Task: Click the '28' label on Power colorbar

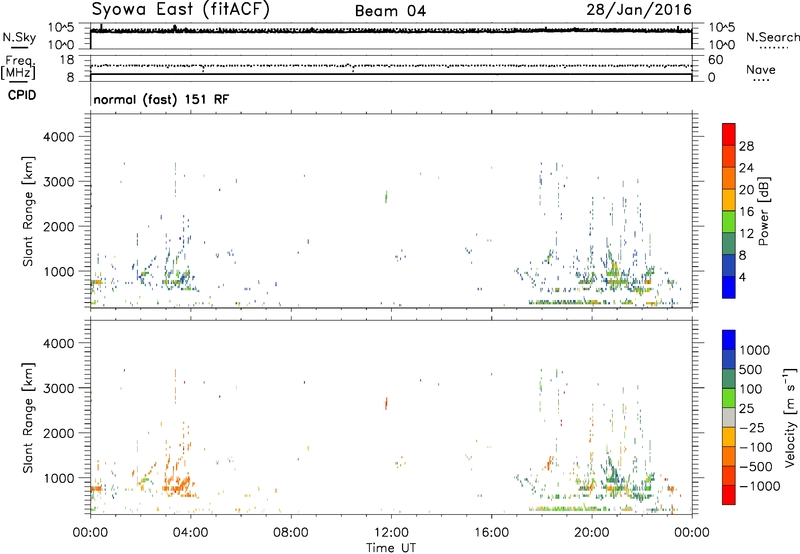Action: (746, 146)
